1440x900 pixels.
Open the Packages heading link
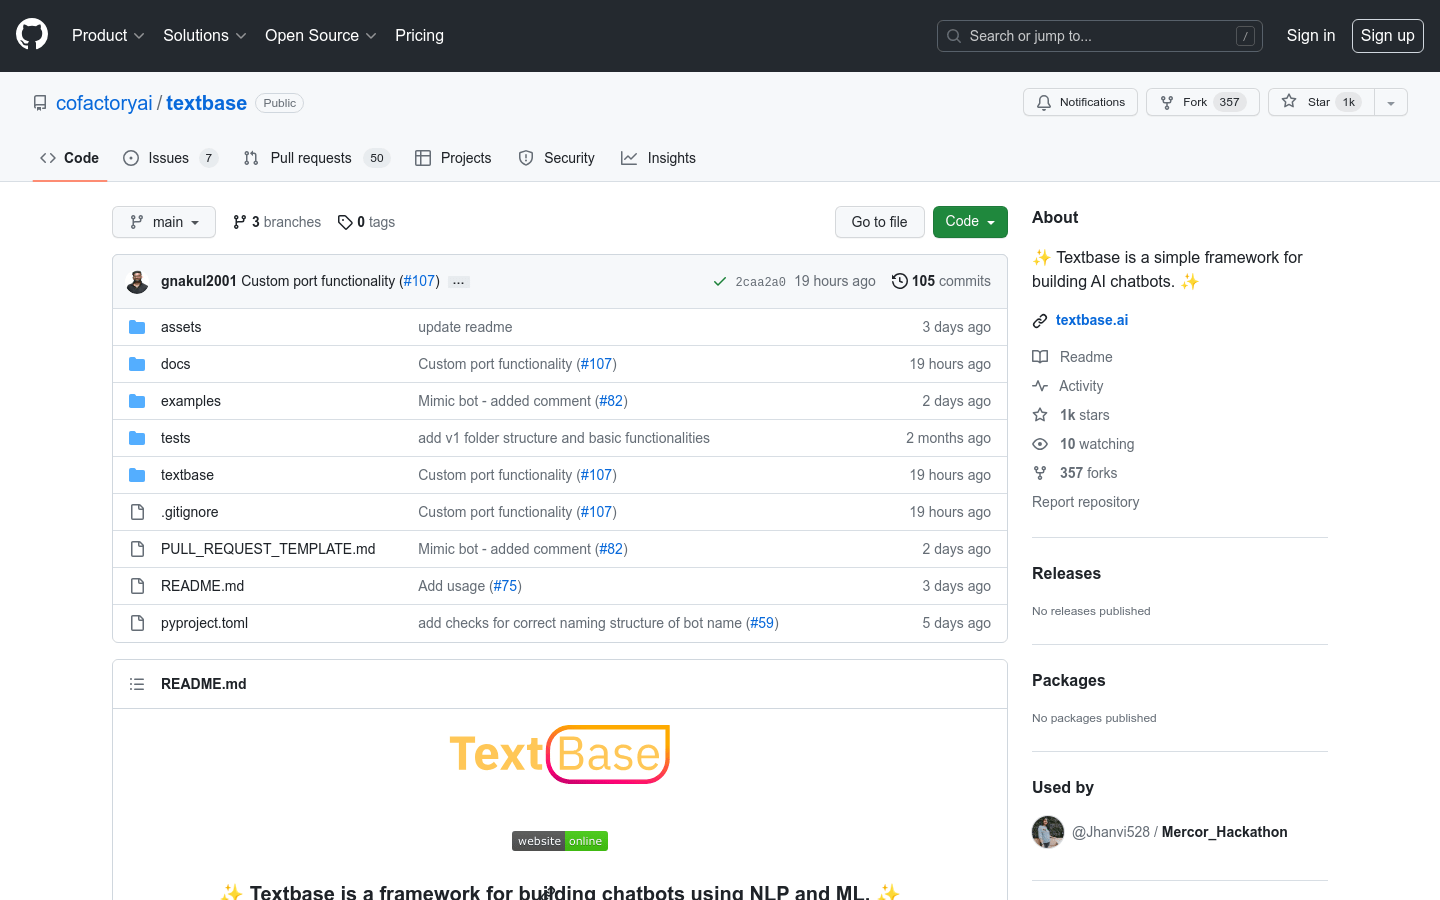pos(1068,680)
